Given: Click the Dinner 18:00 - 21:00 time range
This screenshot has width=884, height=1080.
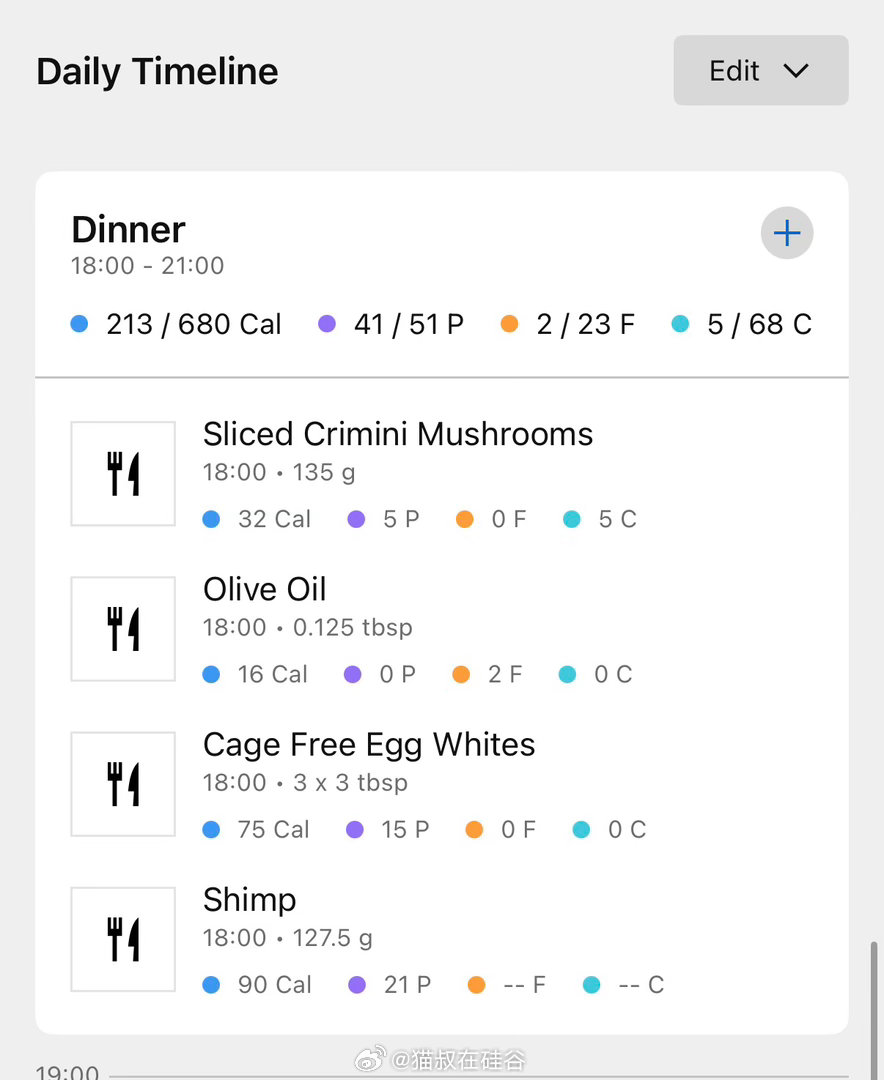Looking at the screenshot, I should tap(147, 266).
